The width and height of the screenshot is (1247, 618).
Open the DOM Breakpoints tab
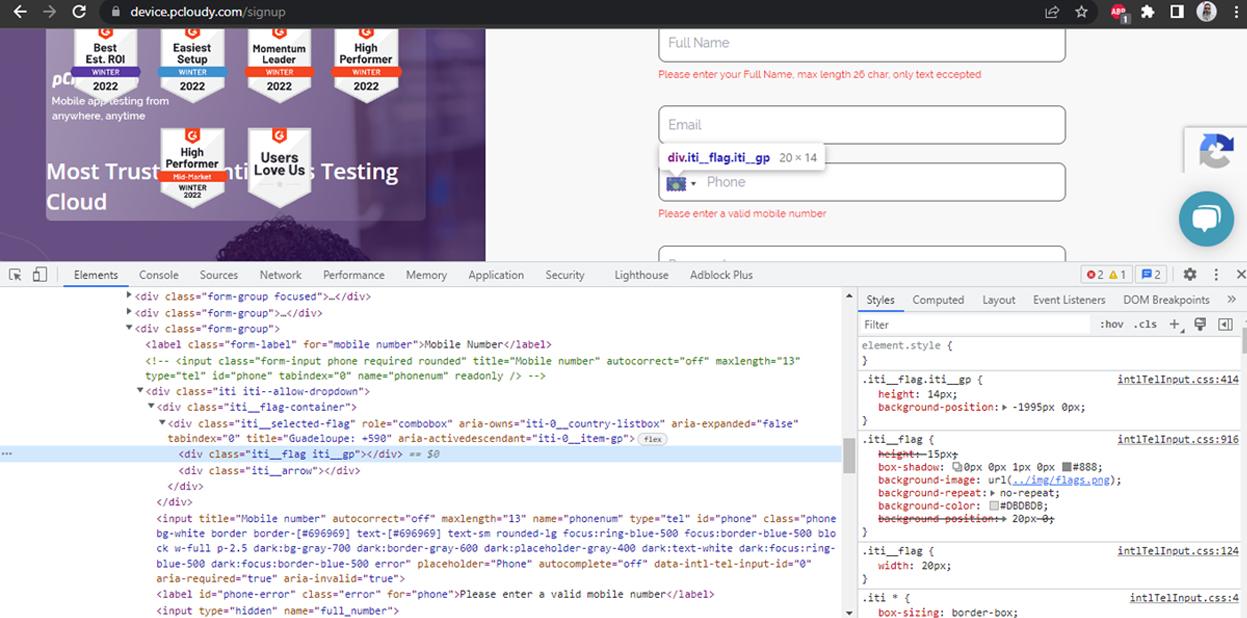1166,299
